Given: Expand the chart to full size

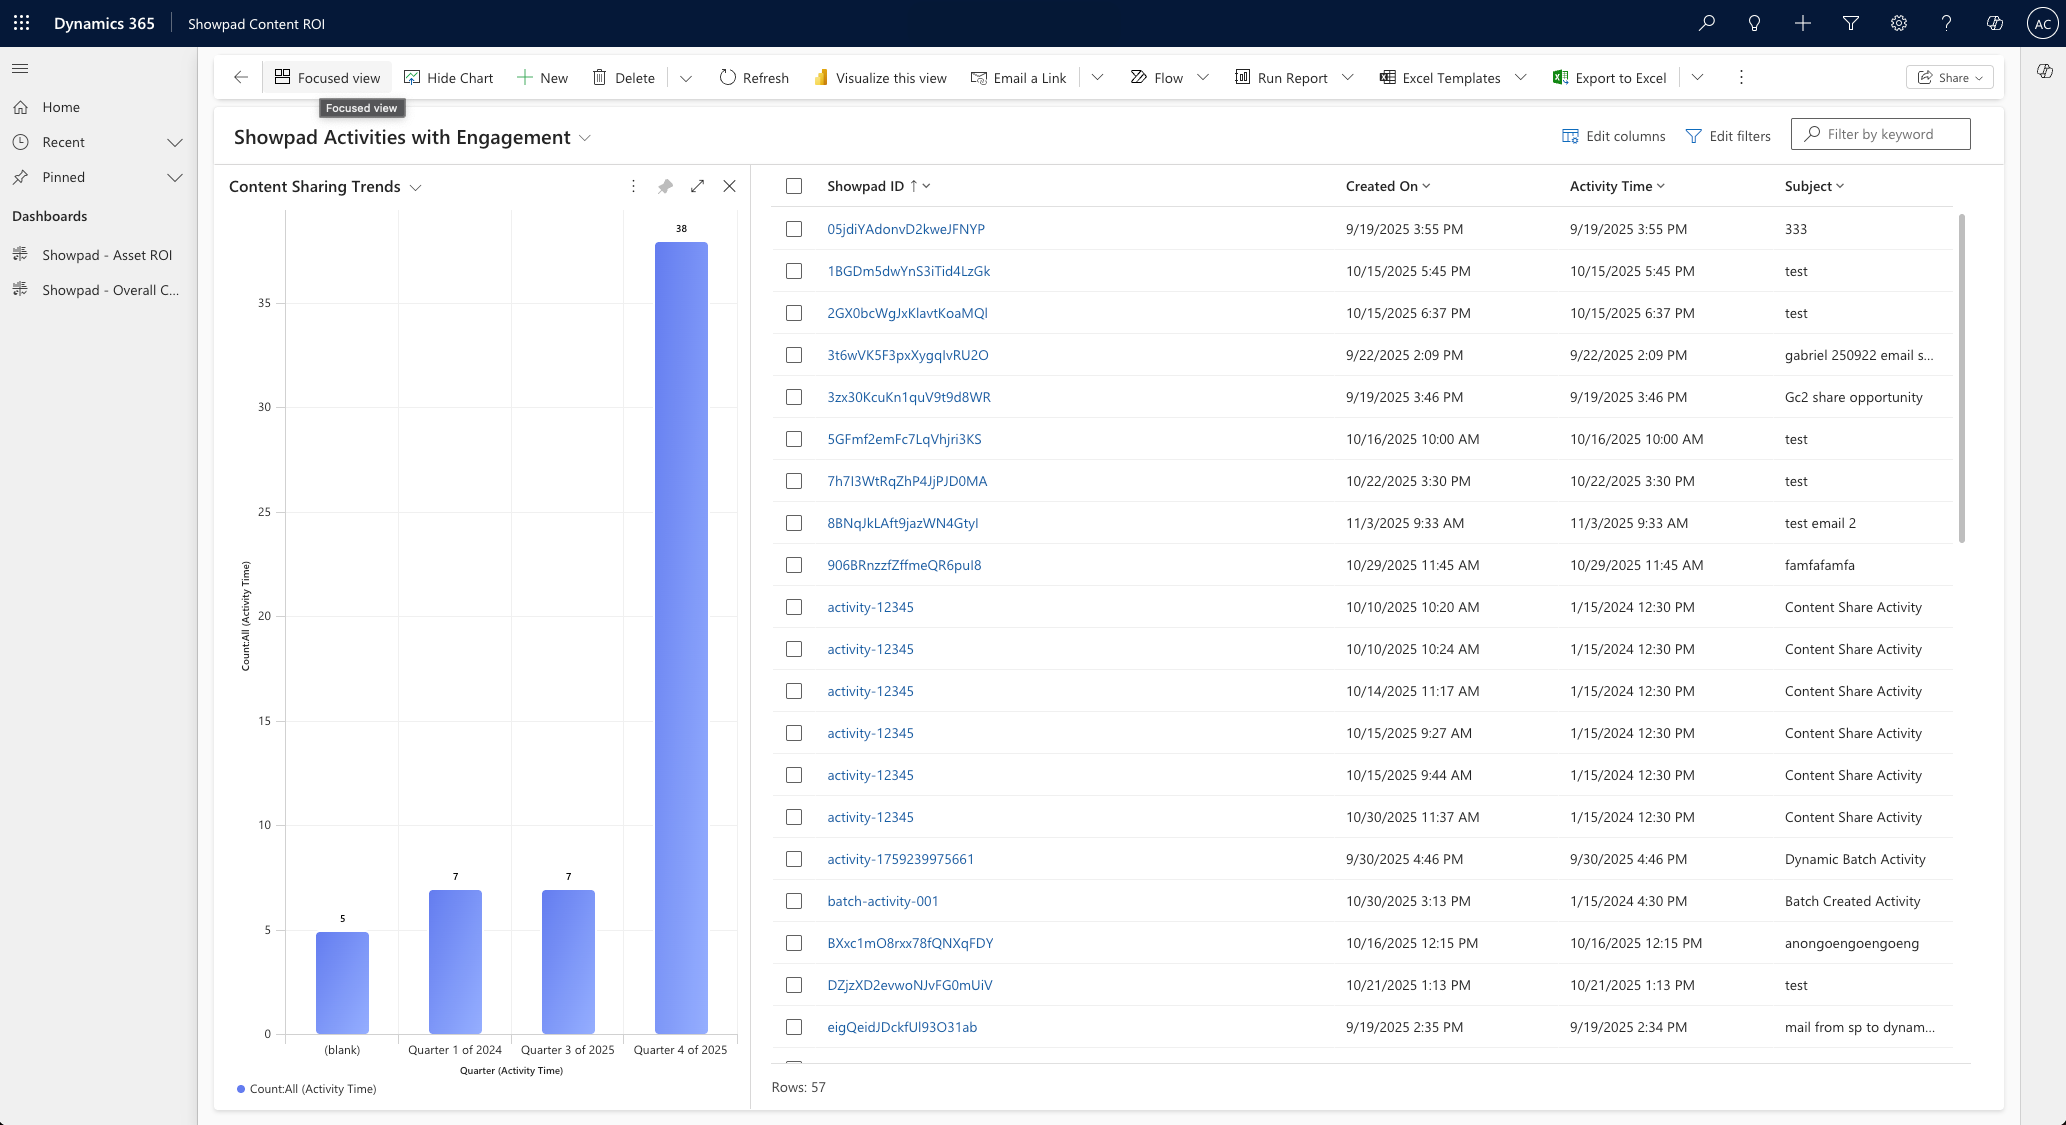Looking at the screenshot, I should [697, 186].
